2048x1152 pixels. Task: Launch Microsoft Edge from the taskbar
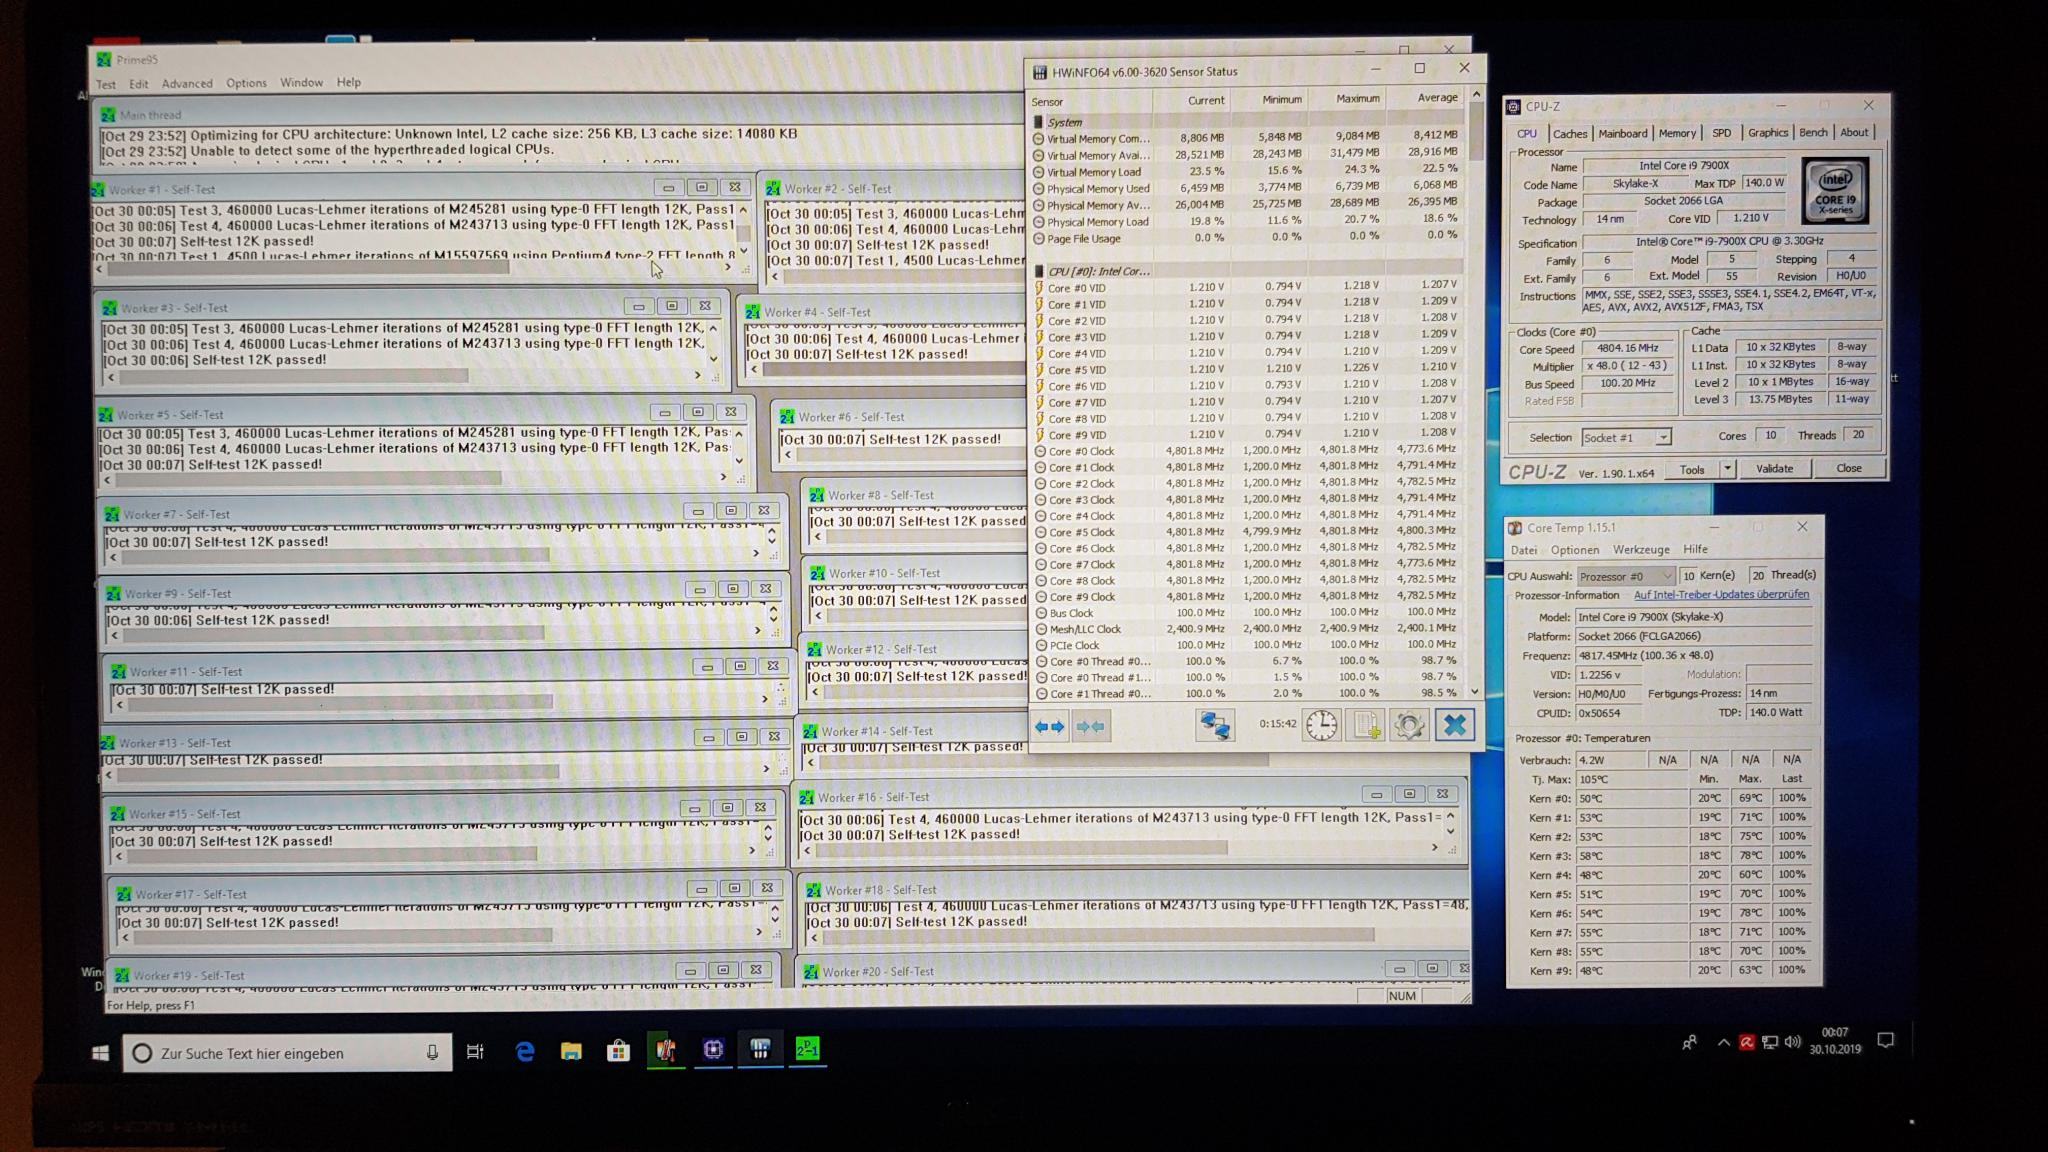524,1050
